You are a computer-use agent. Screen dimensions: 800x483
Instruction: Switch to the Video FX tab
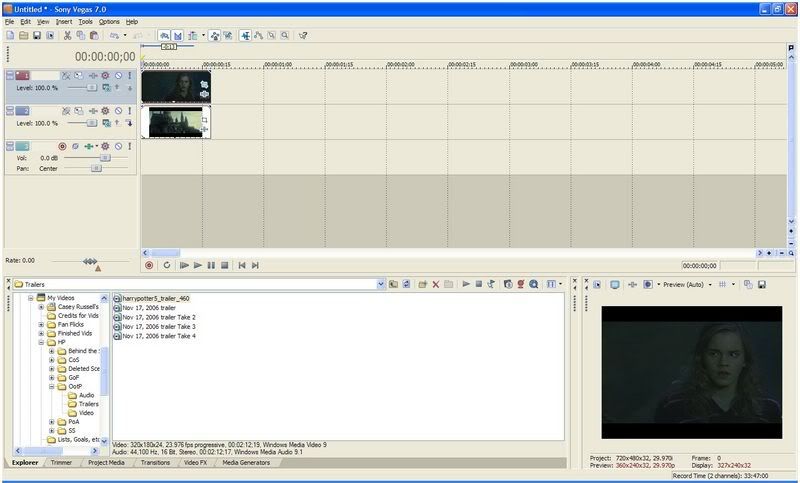coord(195,463)
